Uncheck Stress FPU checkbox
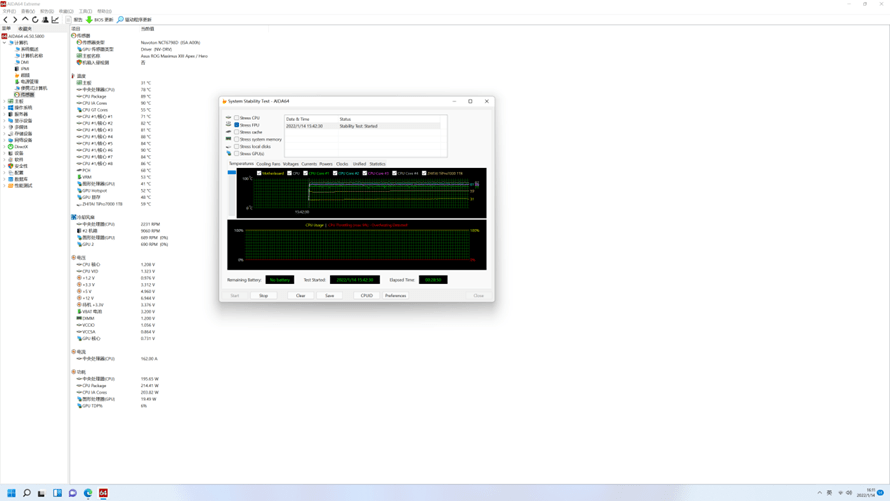This screenshot has height=501, width=890. pyautogui.click(x=237, y=125)
